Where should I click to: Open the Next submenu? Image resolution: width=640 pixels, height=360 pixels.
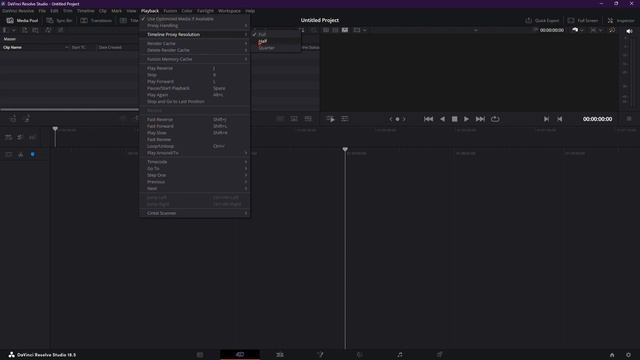click(195, 188)
